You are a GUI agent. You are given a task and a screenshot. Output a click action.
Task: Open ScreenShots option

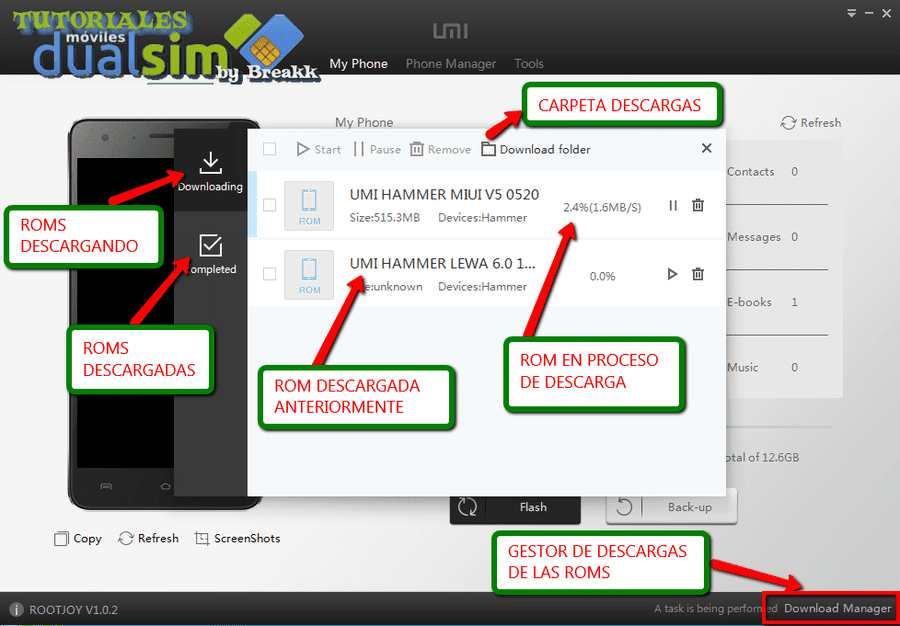coord(237,539)
